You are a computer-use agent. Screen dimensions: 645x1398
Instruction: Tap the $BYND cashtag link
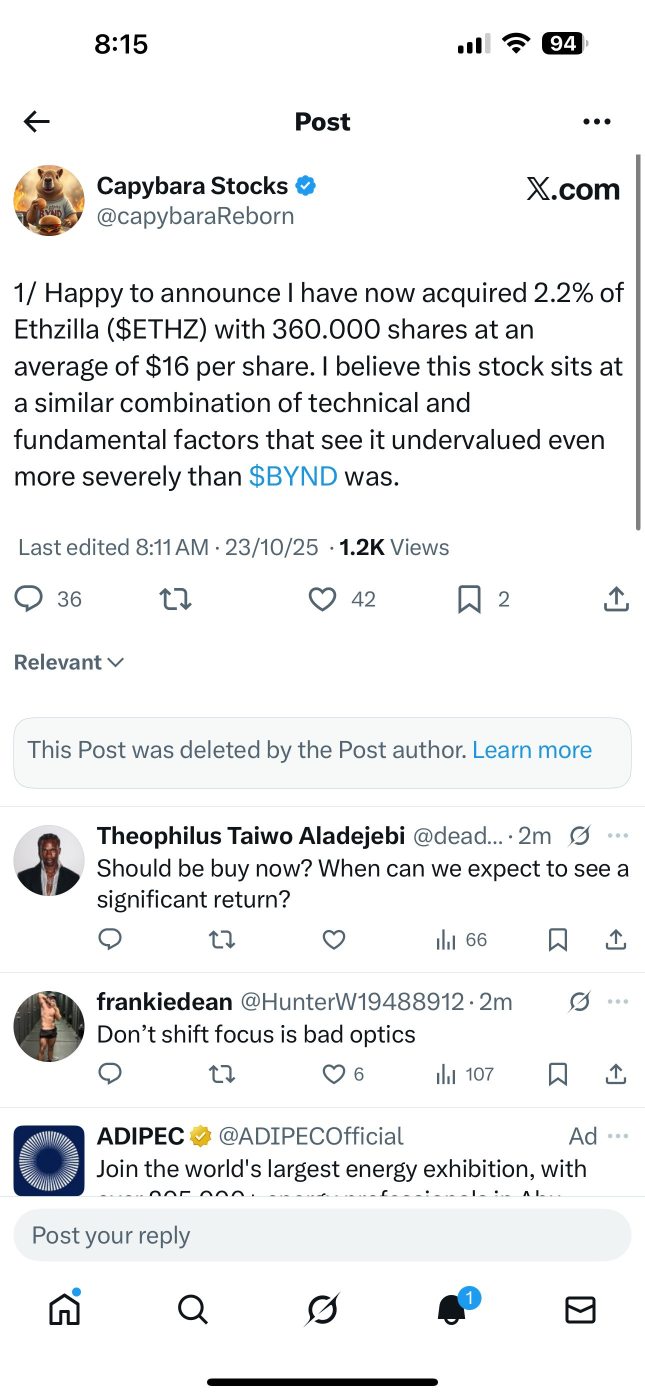[293, 476]
